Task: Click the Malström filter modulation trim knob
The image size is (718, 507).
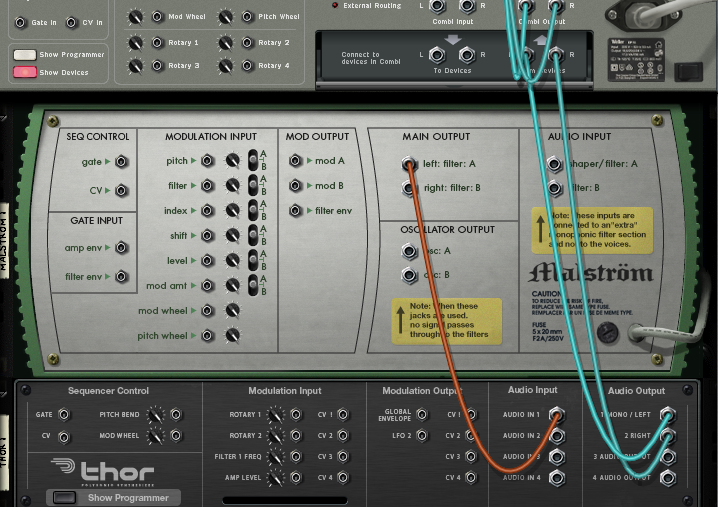Action: [x=232, y=186]
